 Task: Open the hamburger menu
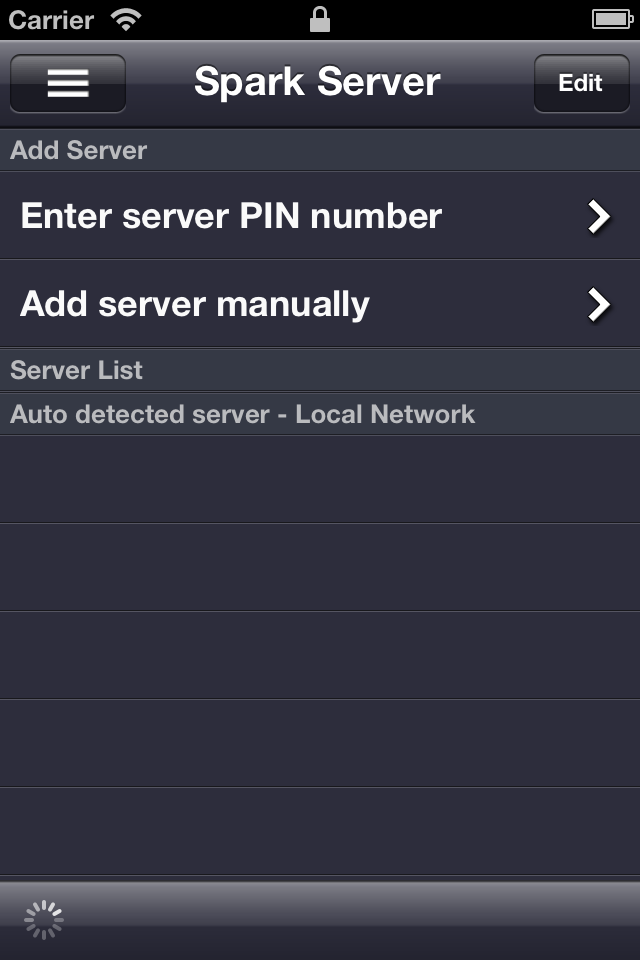tap(68, 83)
